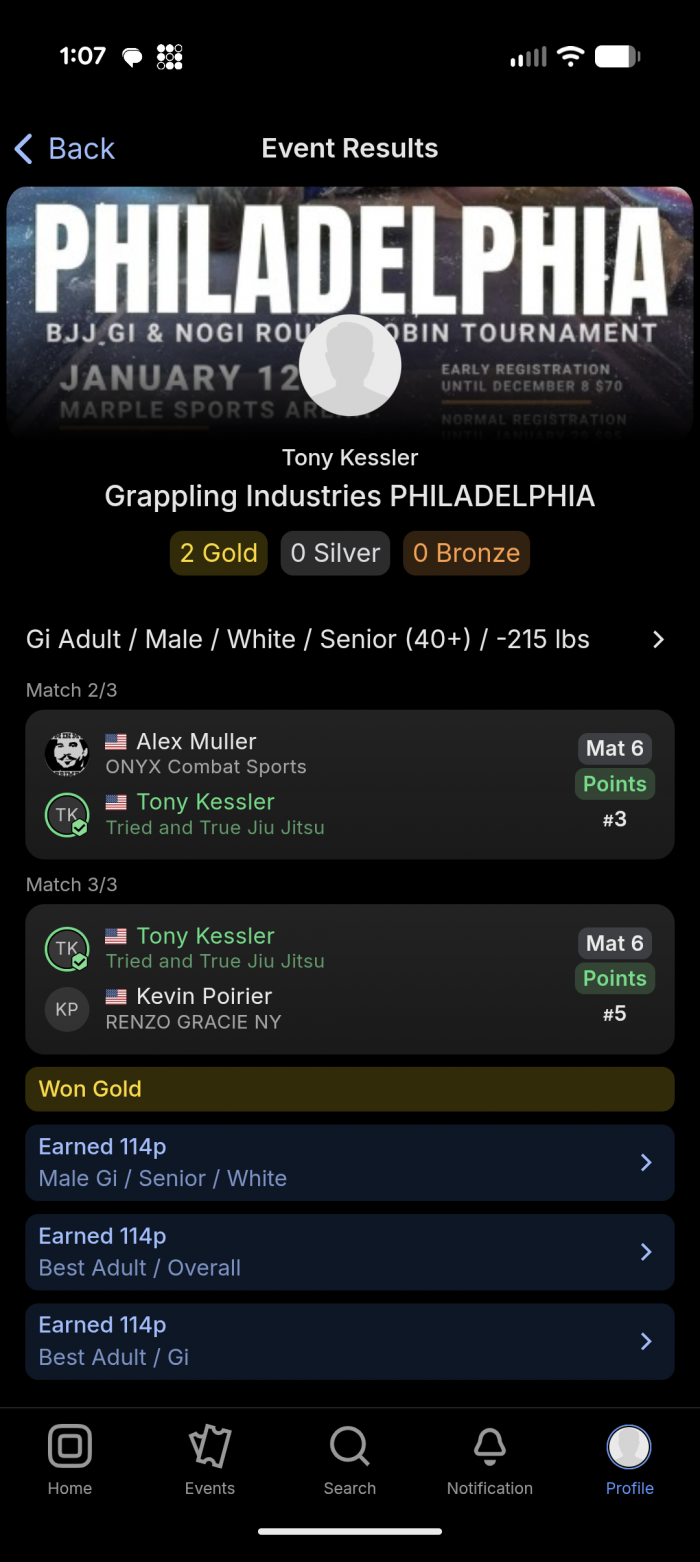Image resolution: width=700 pixels, height=1562 pixels.
Task: Open the Events ticket icon
Action: pyautogui.click(x=210, y=1446)
